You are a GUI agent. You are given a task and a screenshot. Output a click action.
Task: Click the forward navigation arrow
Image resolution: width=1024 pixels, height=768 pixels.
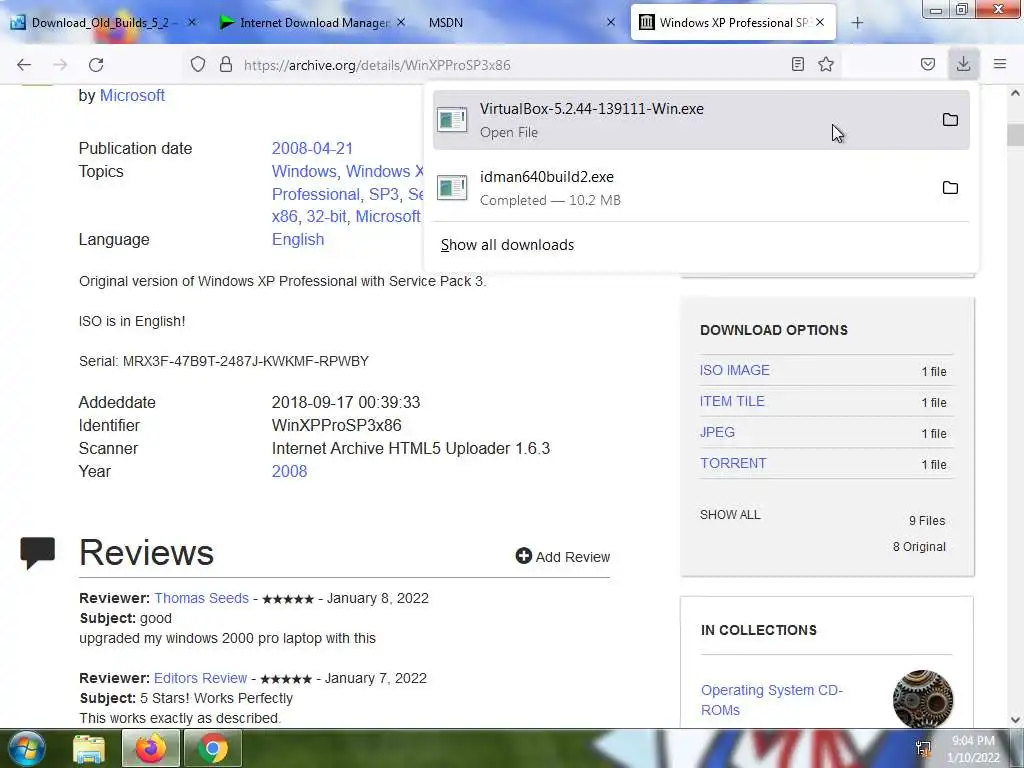click(60, 65)
